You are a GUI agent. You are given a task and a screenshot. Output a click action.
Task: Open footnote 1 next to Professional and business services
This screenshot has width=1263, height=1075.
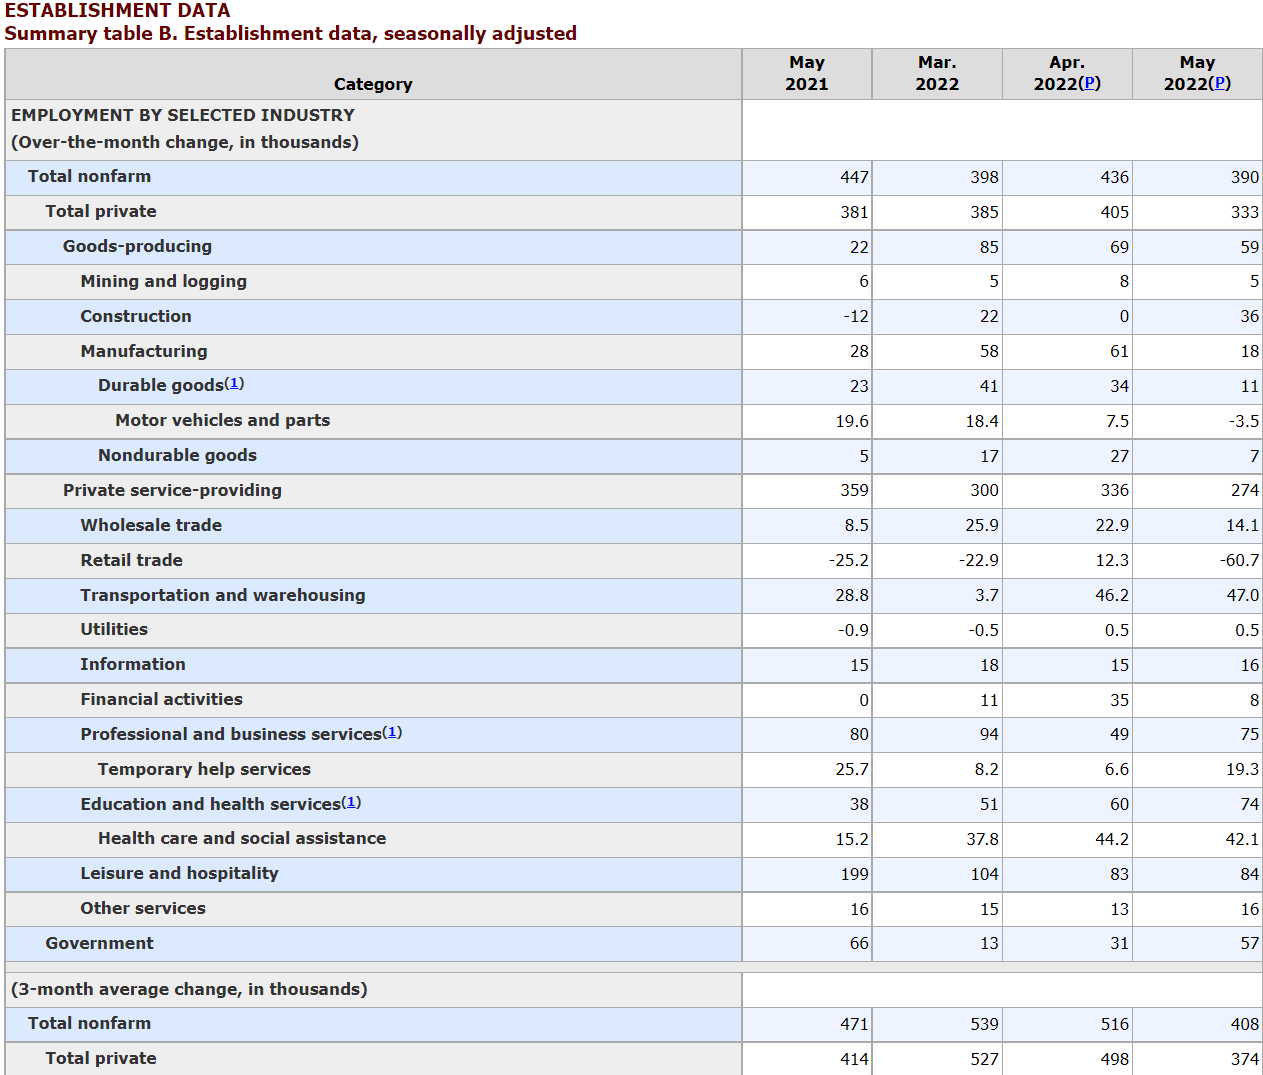392,732
